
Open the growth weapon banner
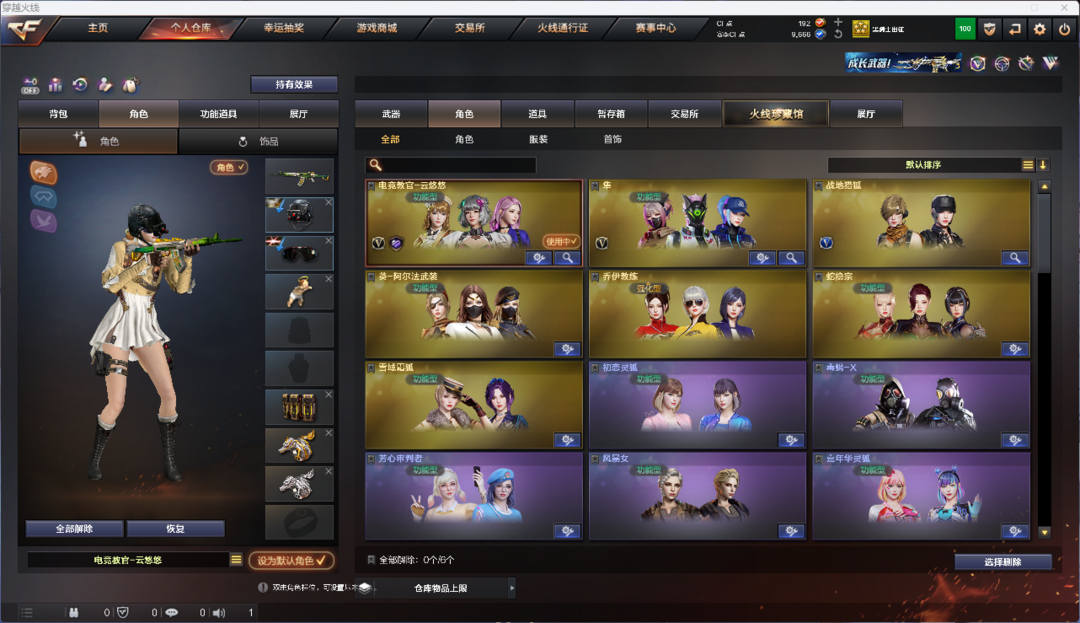tap(903, 64)
